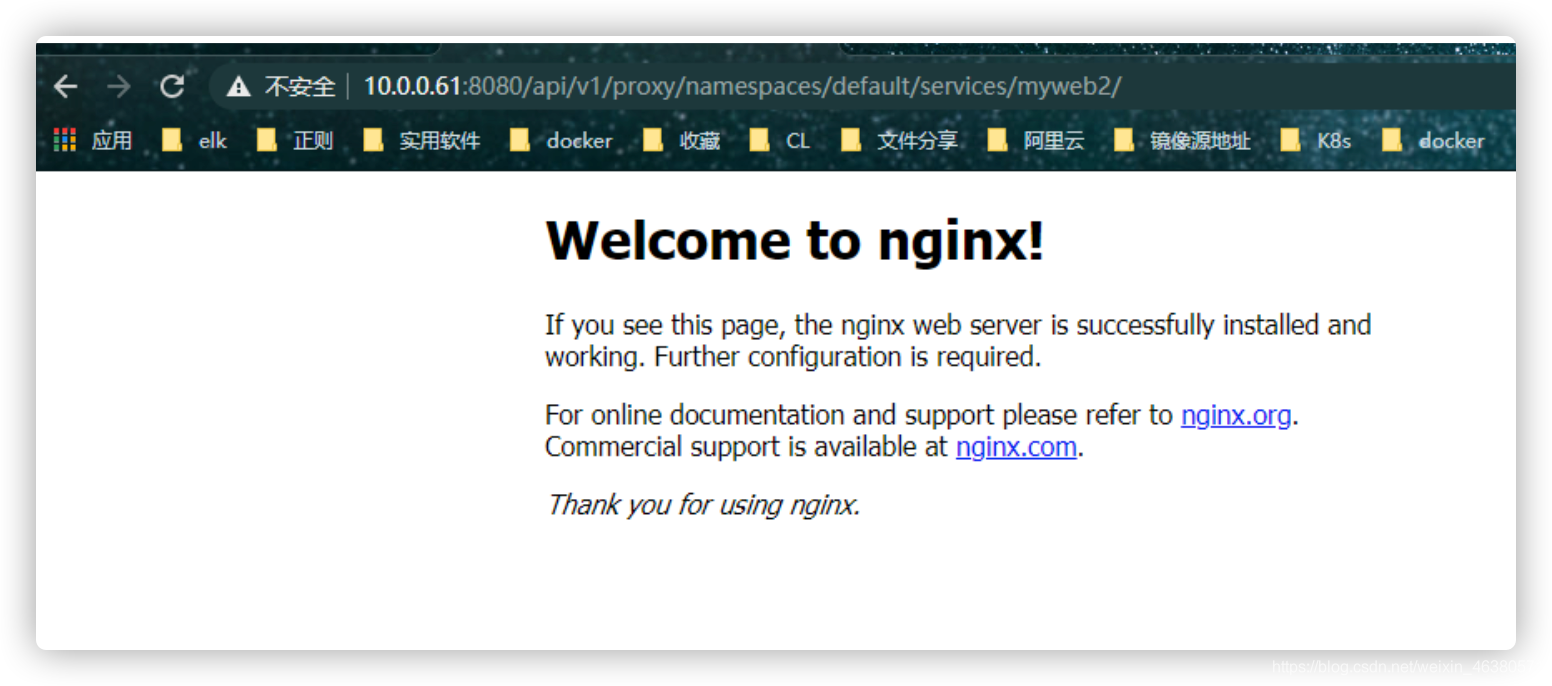Open the 正则 bookmark folder
This screenshot has width=1552, height=686.
click(295, 140)
